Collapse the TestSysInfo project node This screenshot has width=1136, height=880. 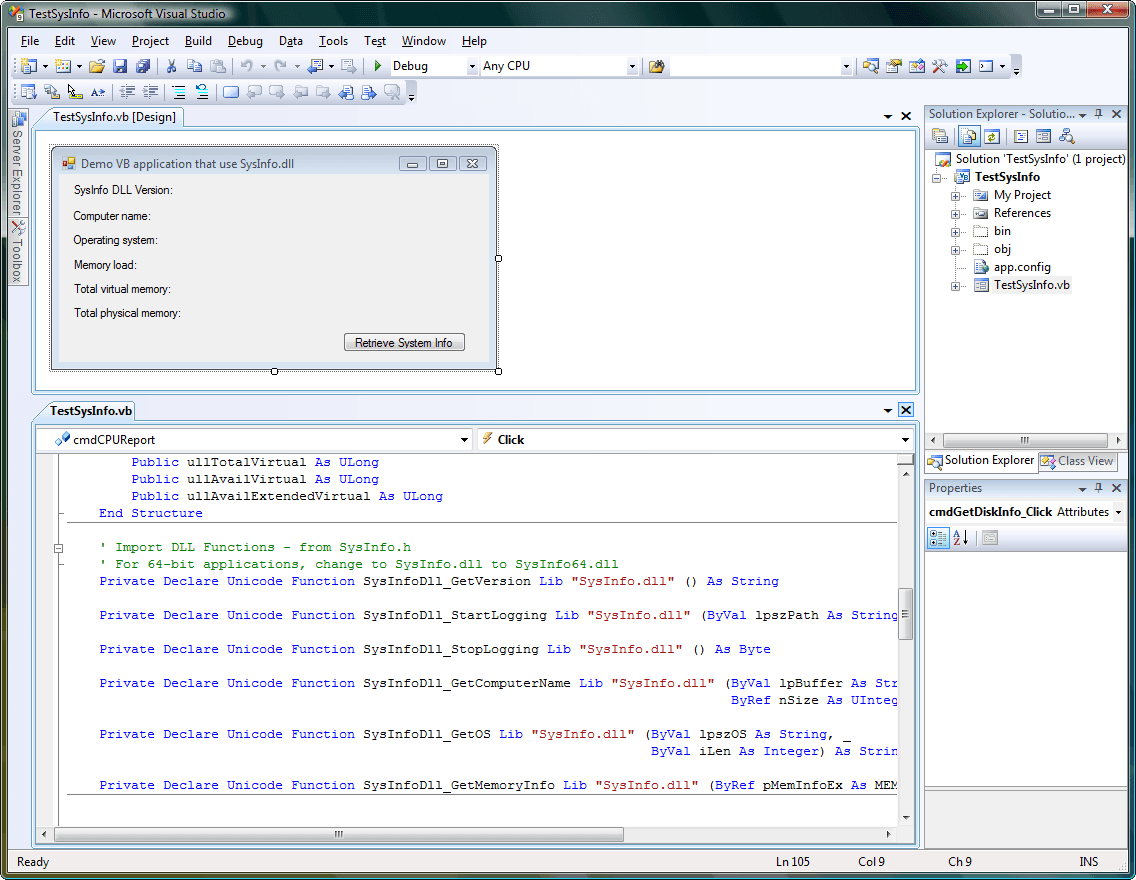[936, 178]
